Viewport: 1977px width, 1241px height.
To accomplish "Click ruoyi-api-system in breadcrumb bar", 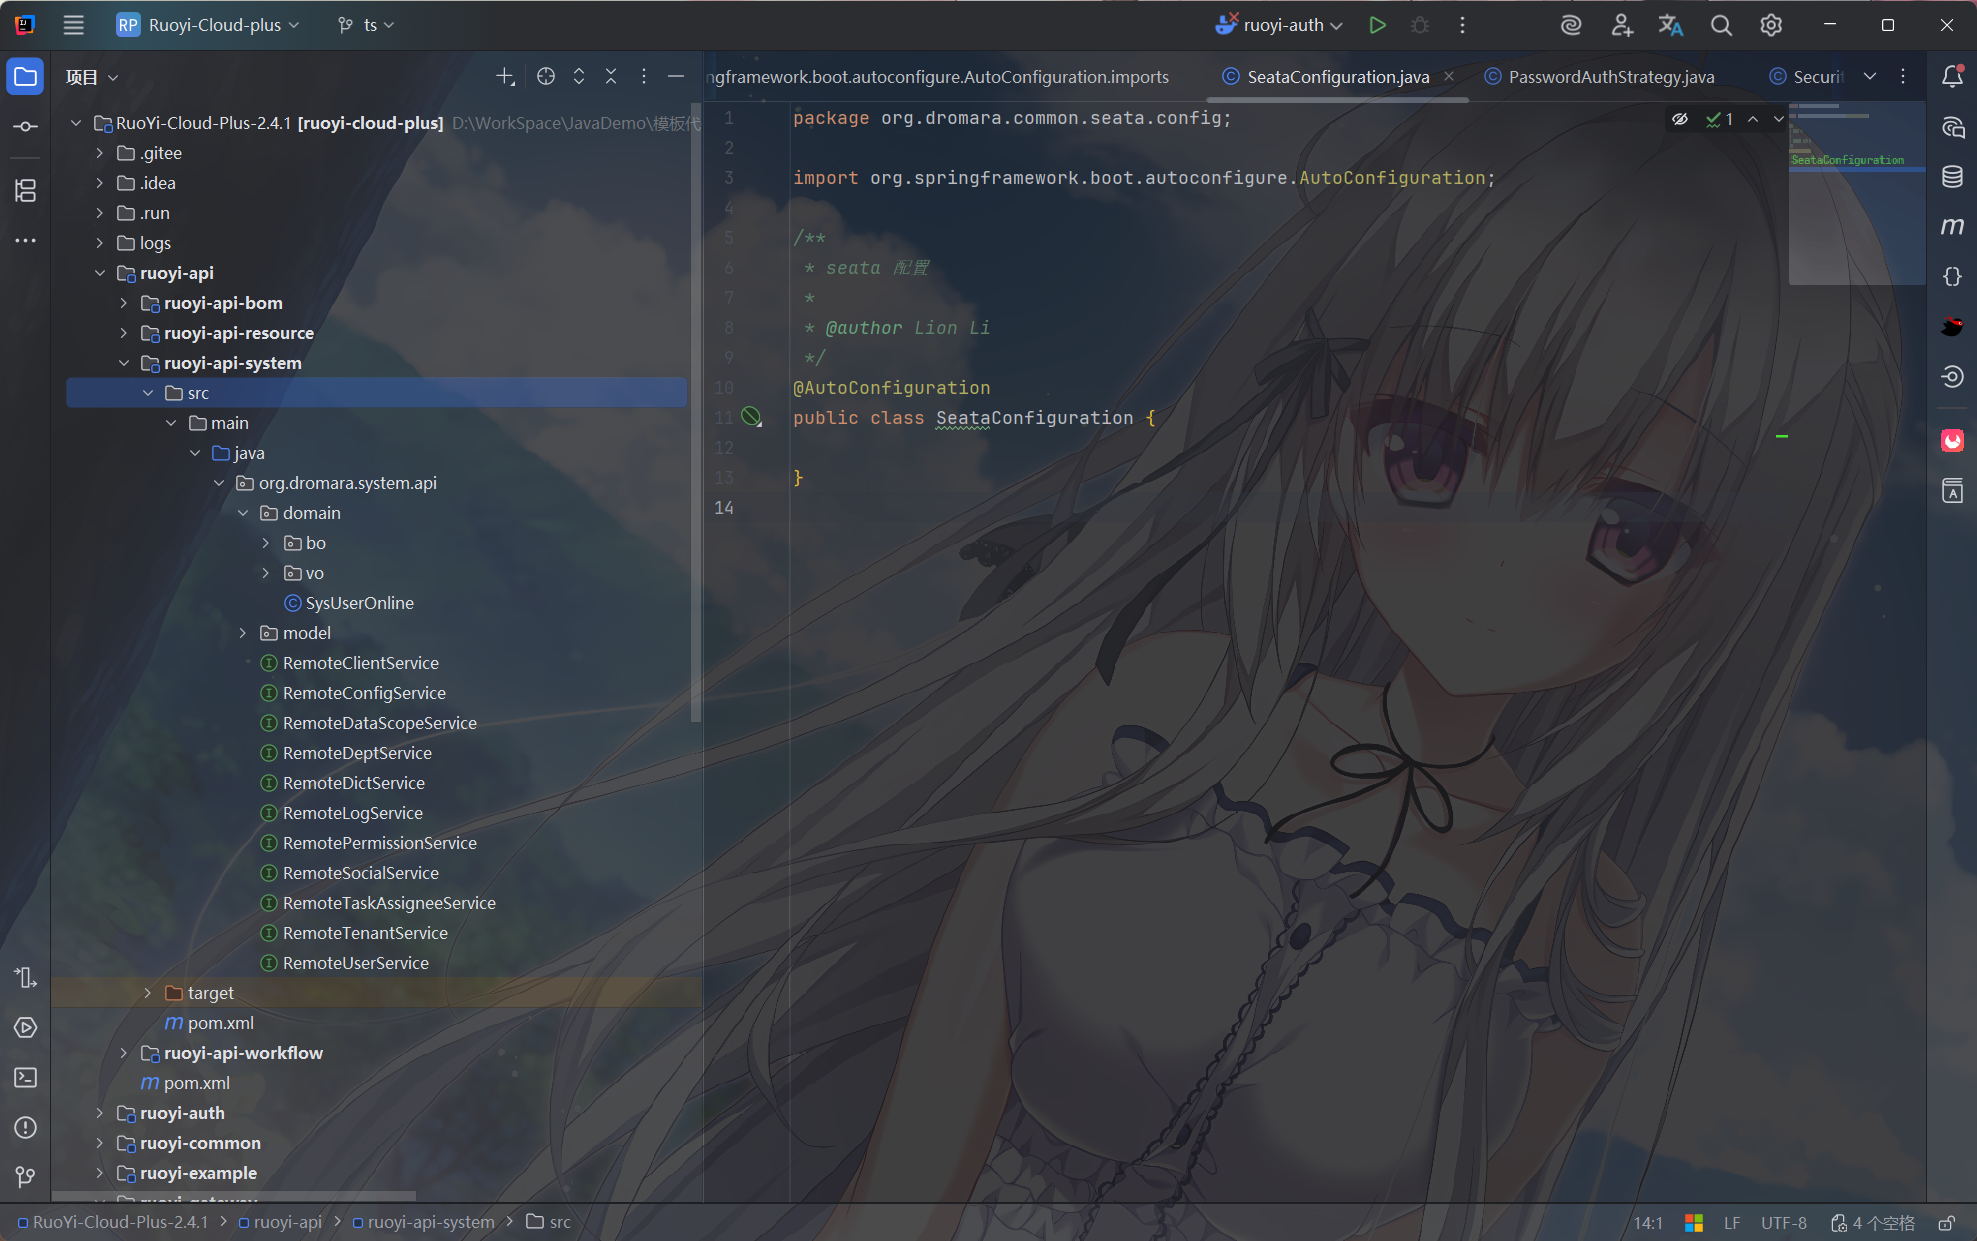I will (430, 1222).
